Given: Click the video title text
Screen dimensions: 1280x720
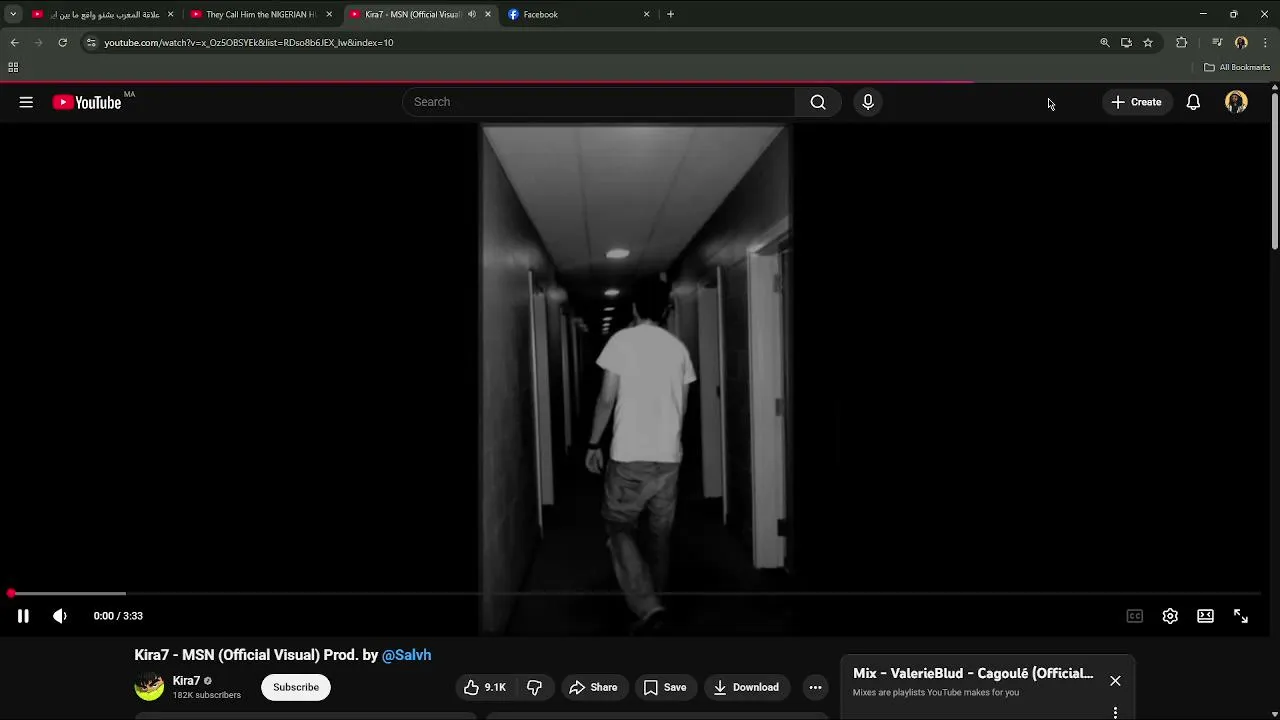Looking at the screenshot, I should tap(283, 655).
